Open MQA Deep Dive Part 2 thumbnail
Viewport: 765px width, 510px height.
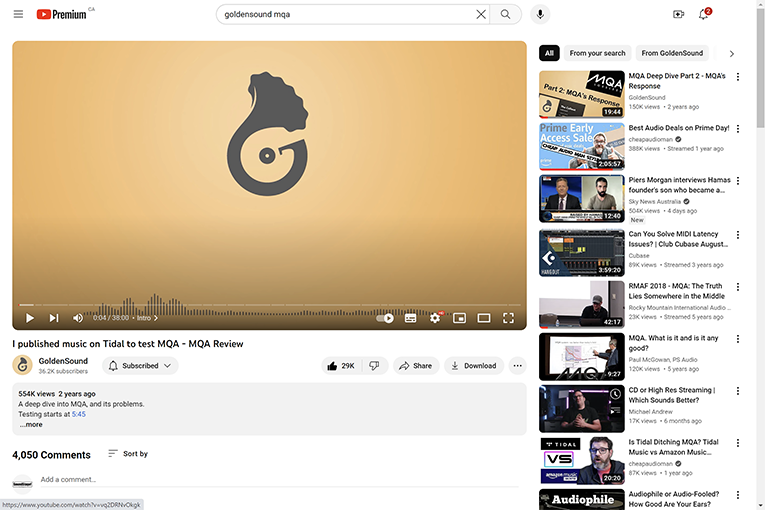click(x=582, y=94)
